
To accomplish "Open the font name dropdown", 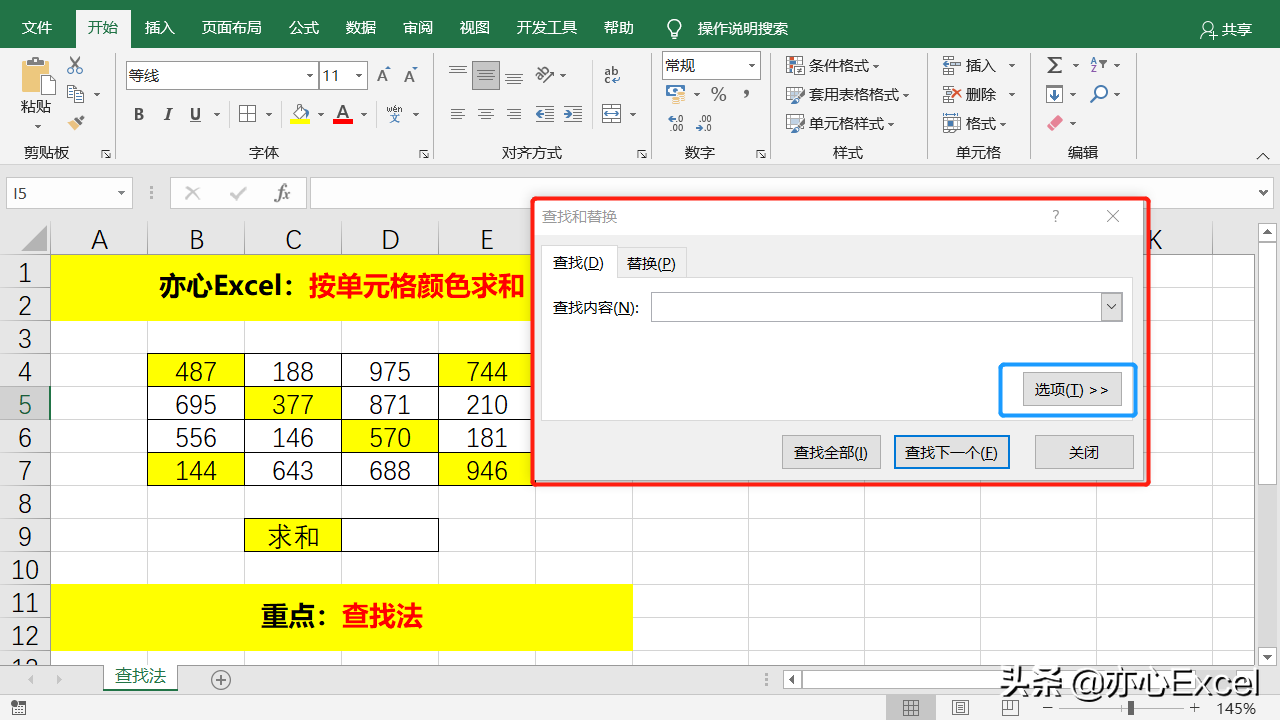I will point(310,76).
